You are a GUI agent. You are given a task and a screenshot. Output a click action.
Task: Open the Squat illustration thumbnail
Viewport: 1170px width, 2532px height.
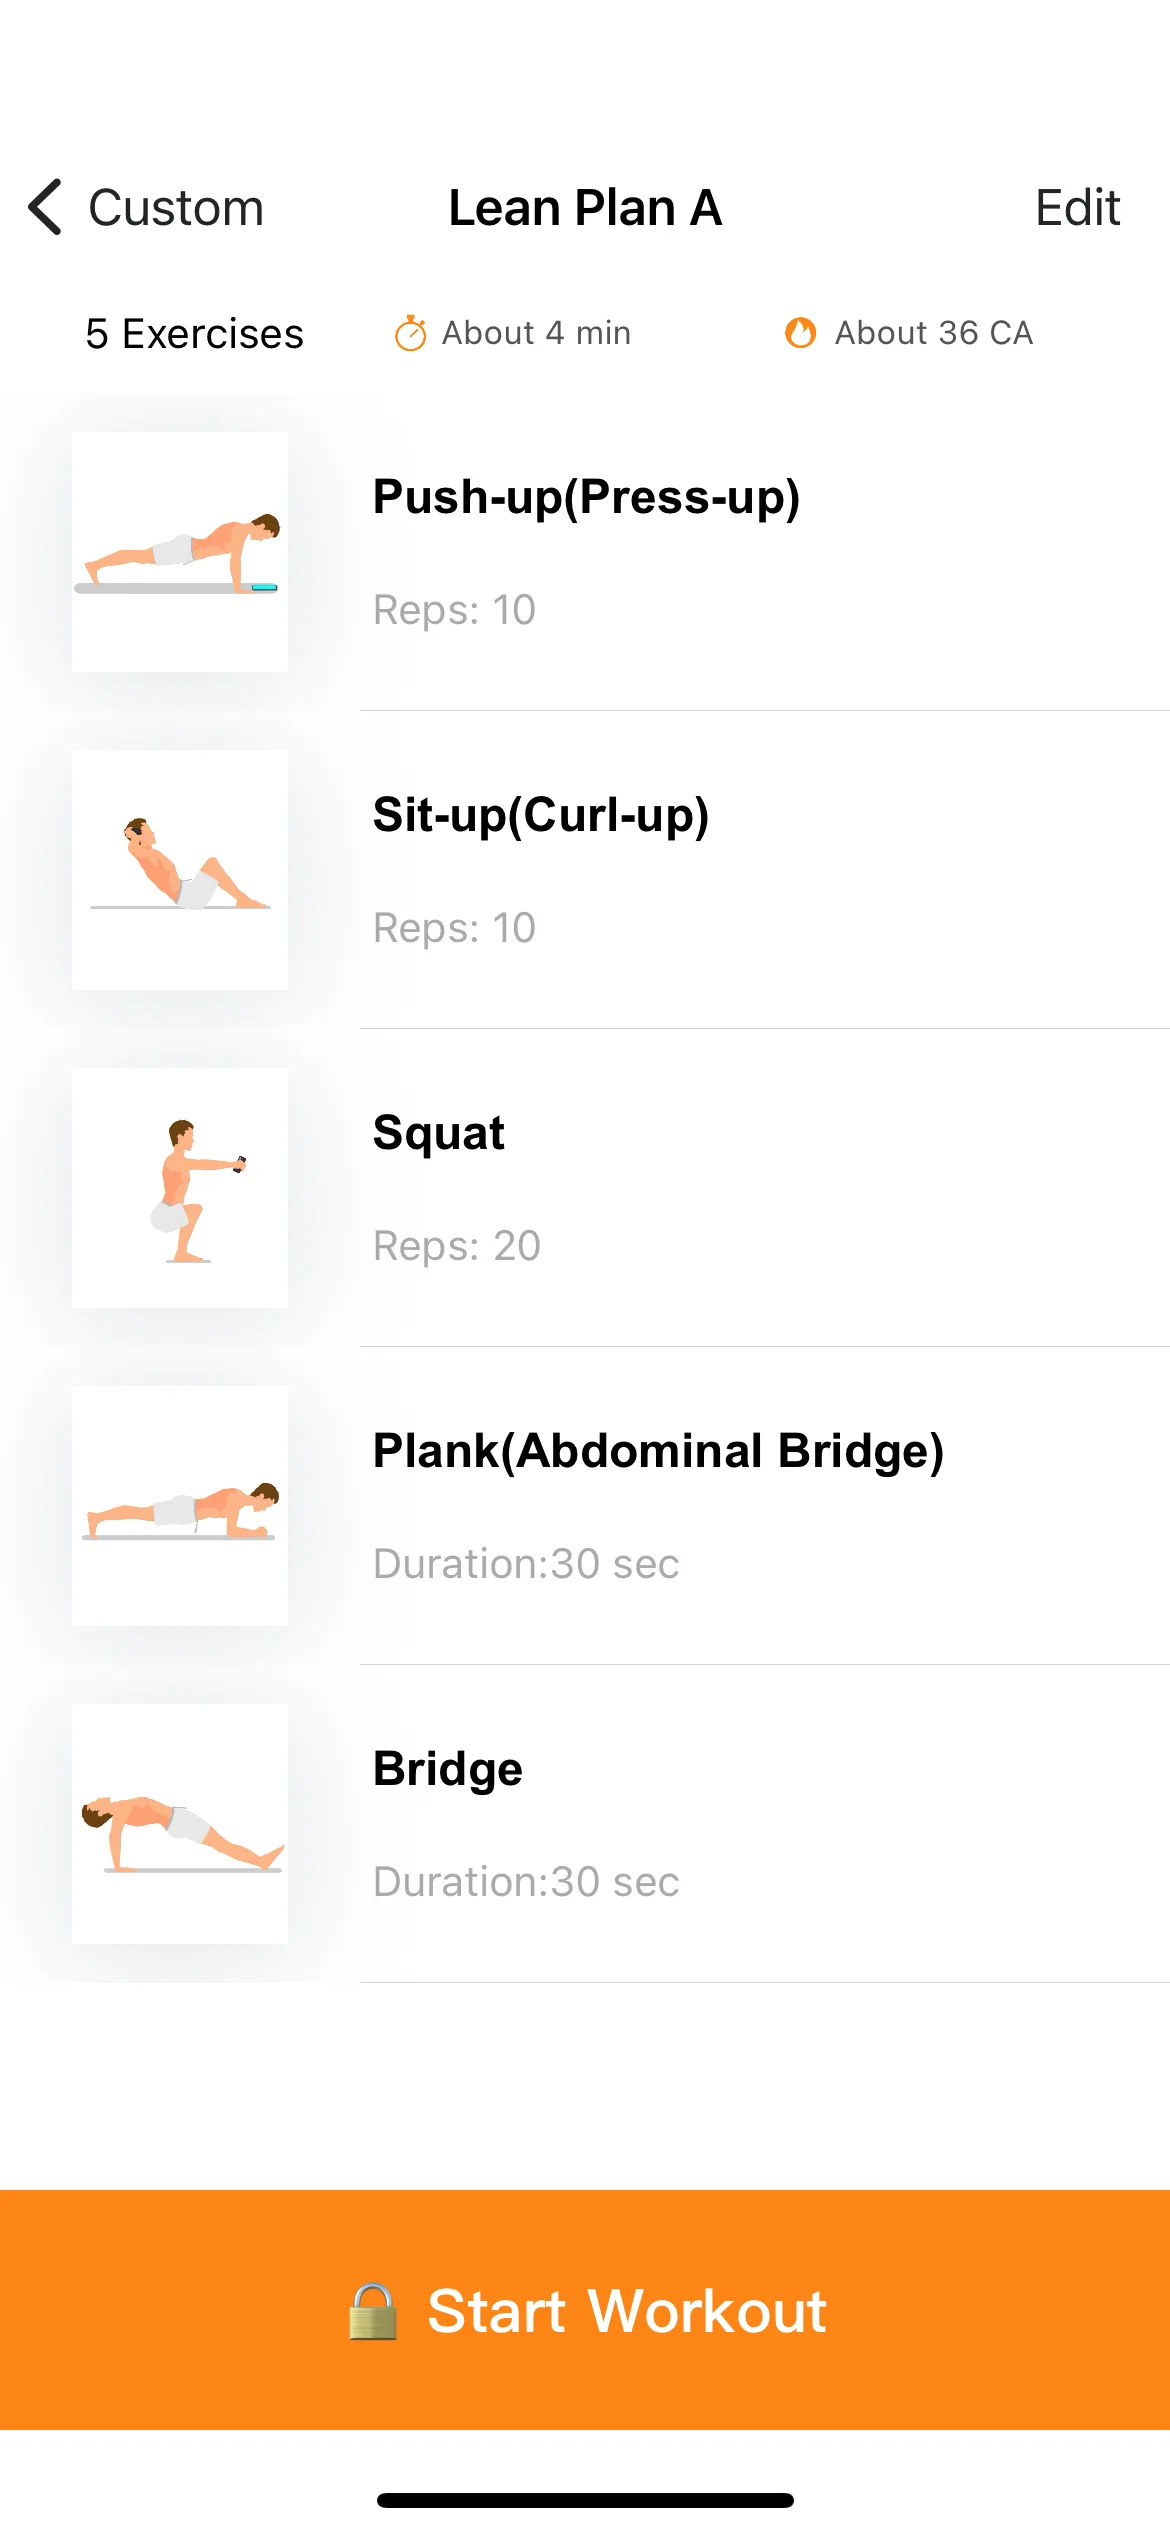pyautogui.click(x=180, y=1188)
